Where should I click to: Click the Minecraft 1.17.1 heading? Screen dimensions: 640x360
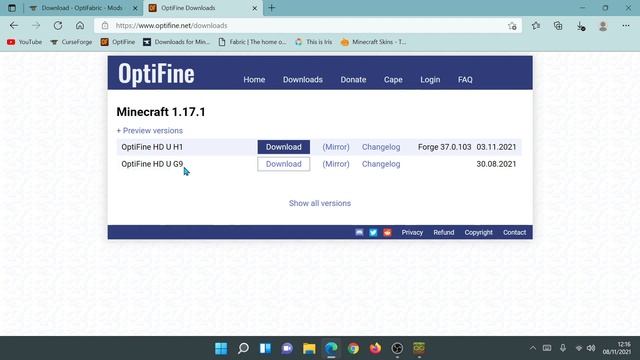(x=161, y=112)
